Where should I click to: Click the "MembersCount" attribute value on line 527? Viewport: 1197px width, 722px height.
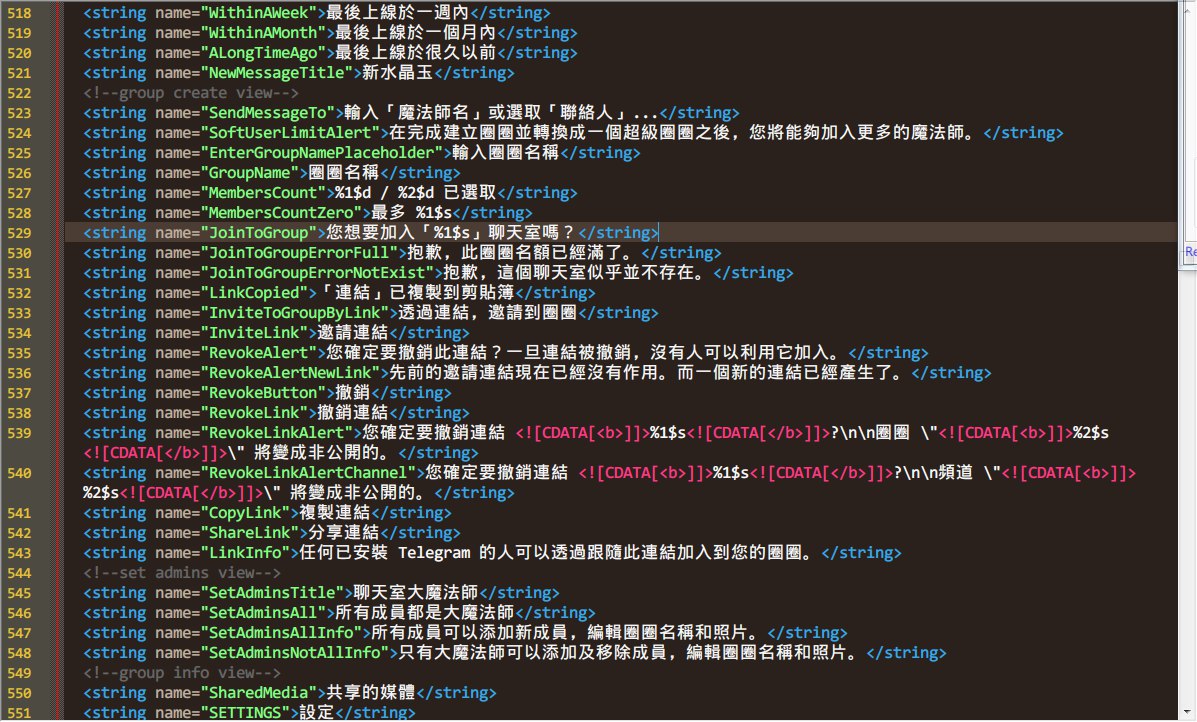coord(263,192)
